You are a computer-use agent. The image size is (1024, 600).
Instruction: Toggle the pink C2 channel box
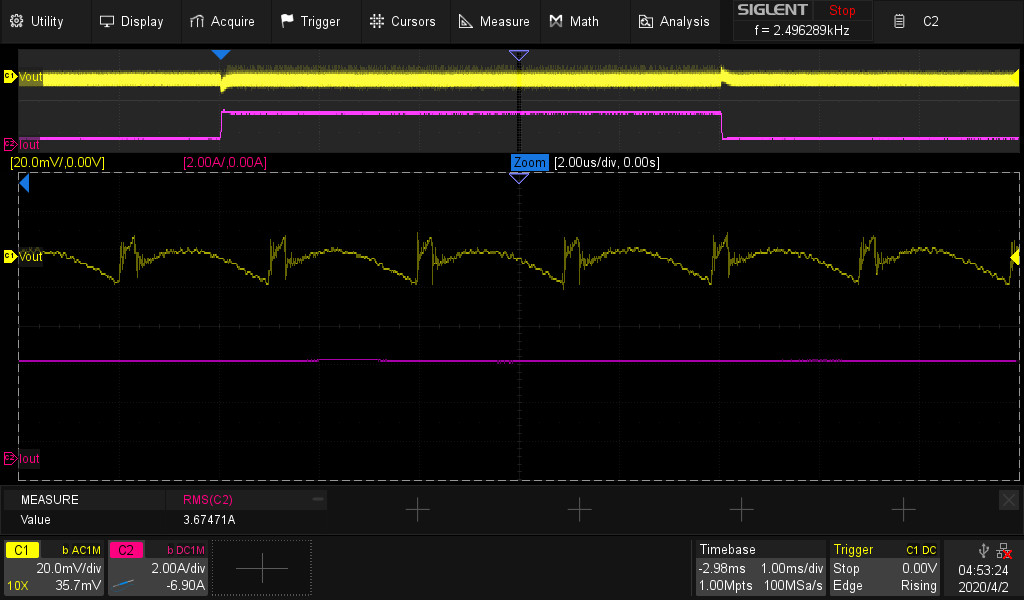126,550
